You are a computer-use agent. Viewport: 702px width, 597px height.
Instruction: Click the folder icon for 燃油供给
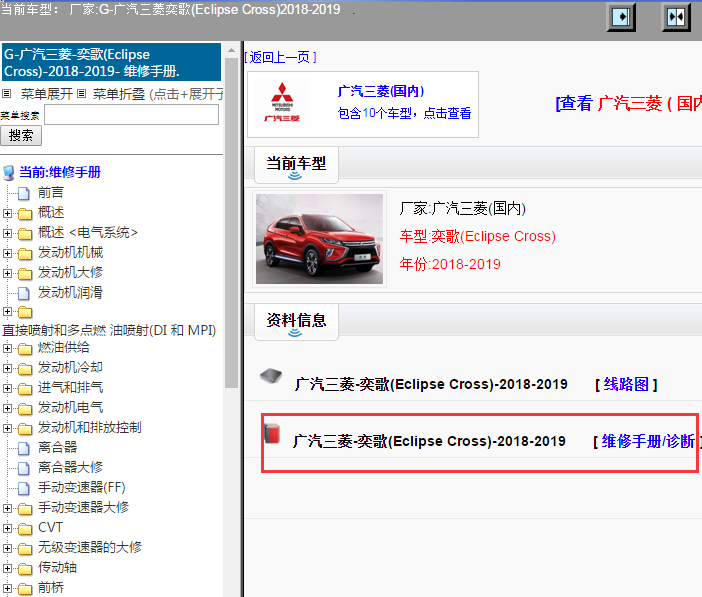click(25, 348)
